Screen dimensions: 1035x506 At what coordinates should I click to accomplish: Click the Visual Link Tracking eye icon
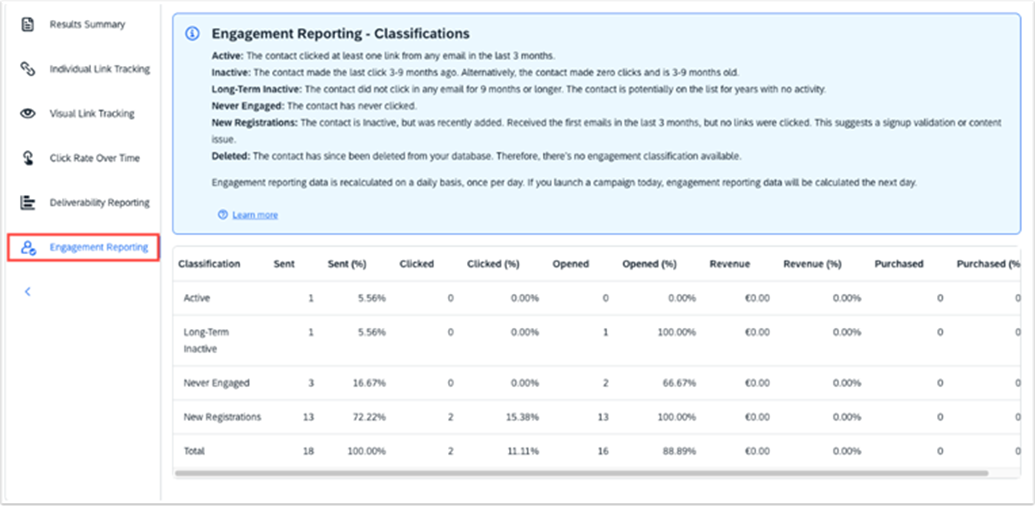tap(27, 113)
